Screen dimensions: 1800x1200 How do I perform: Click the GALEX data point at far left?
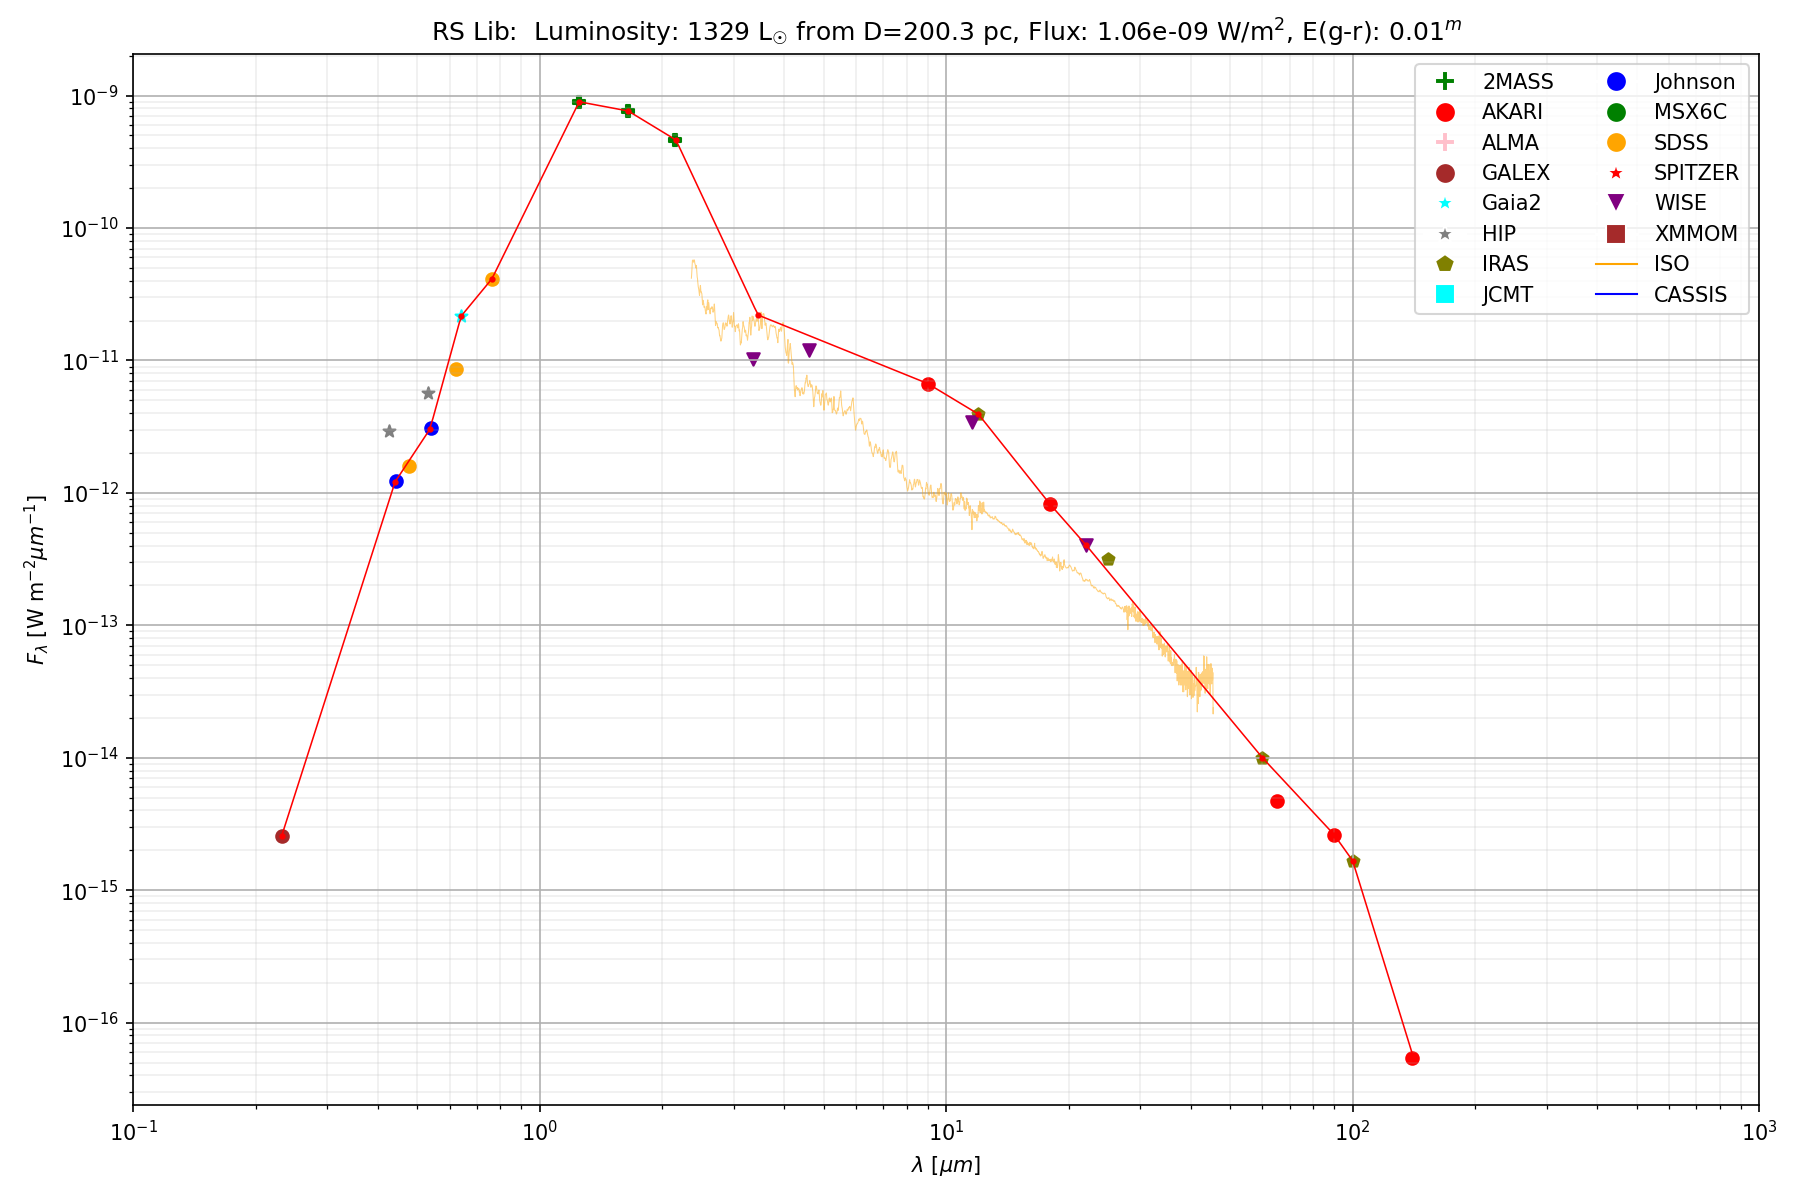pyautogui.click(x=282, y=836)
